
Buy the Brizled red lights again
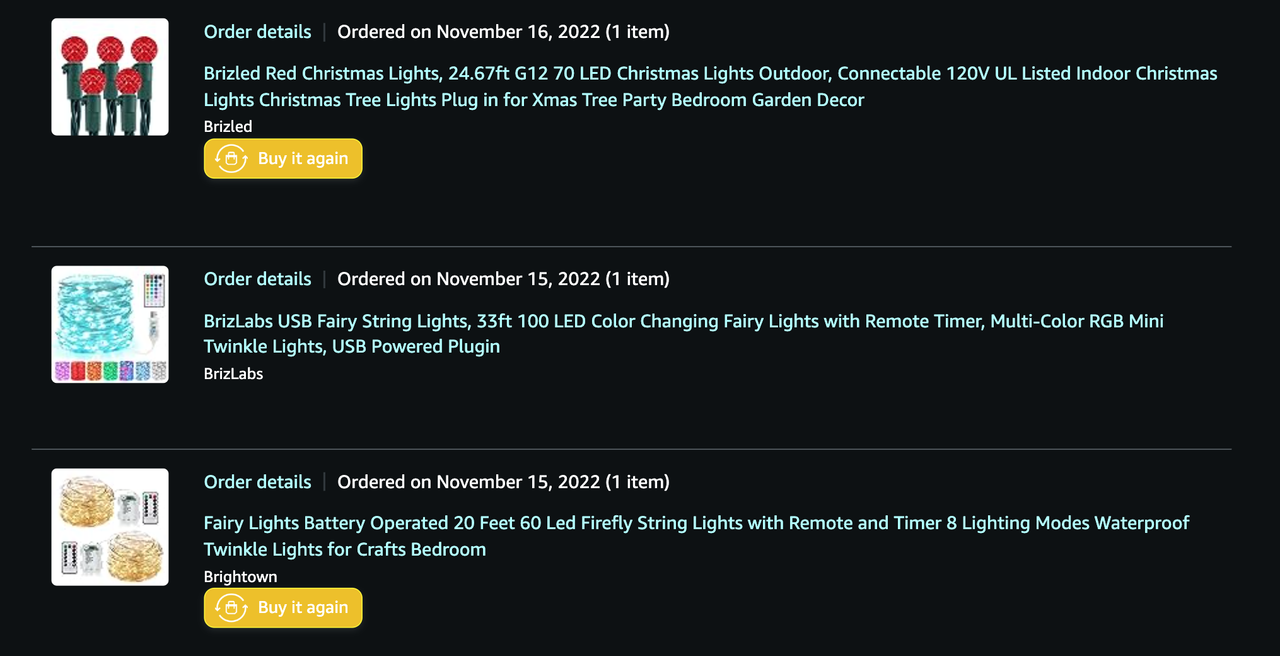coord(283,159)
